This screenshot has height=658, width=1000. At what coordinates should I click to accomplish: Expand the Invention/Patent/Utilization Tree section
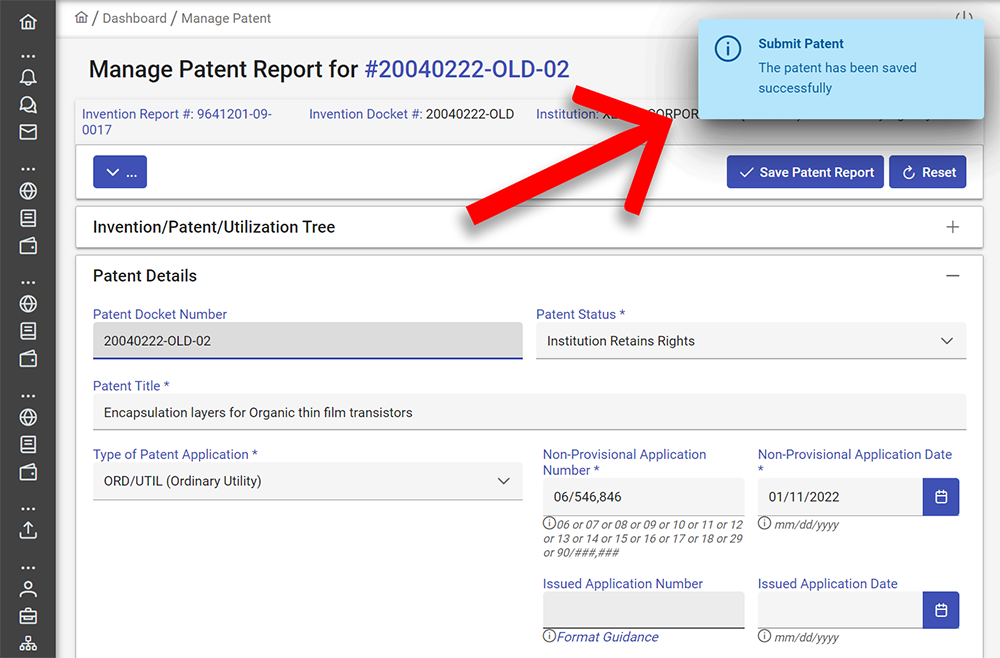click(952, 227)
